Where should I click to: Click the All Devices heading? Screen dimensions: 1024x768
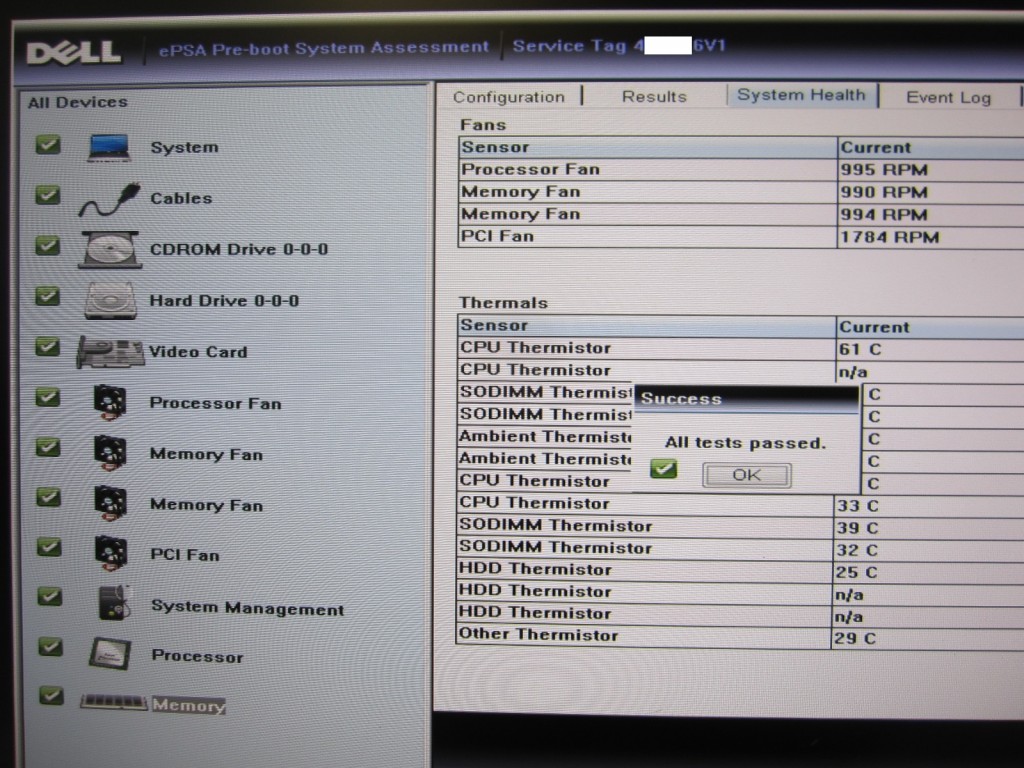[x=78, y=103]
